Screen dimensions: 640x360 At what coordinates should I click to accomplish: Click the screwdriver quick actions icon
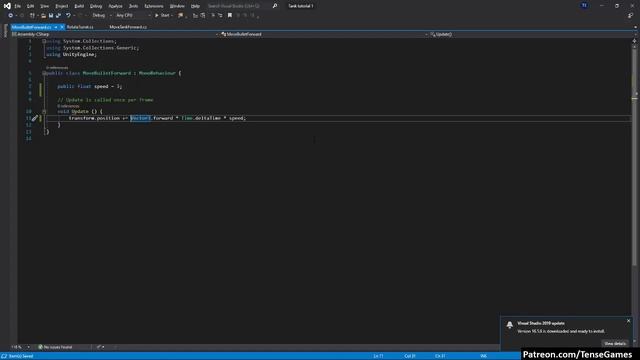[x=35, y=118]
